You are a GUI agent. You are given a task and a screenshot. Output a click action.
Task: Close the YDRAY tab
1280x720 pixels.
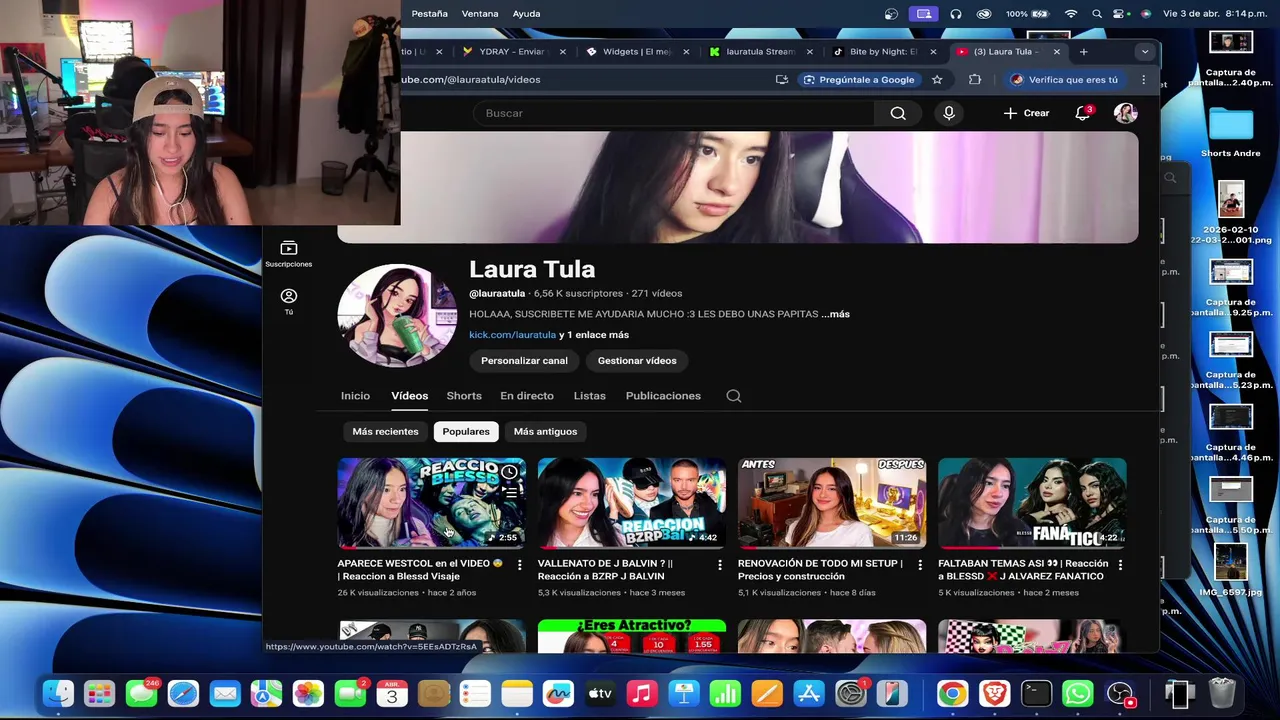click(563, 52)
